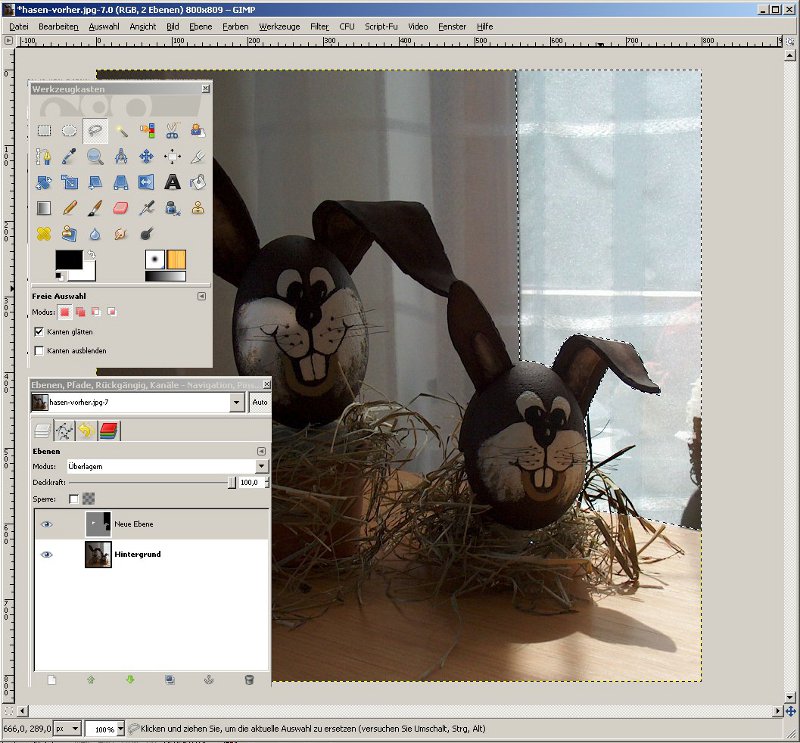This screenshot has height=743, width=800.
Task: Click the black foreground color swatch
Action: tap(68, 260)
